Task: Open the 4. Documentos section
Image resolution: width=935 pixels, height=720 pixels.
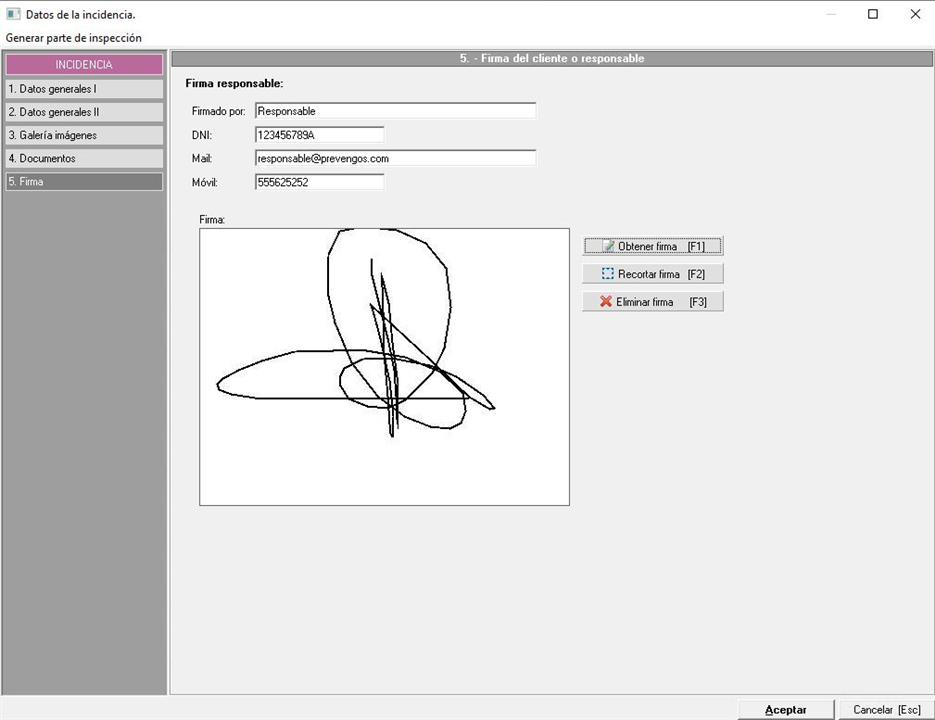Action: click(x=84, y=158)
